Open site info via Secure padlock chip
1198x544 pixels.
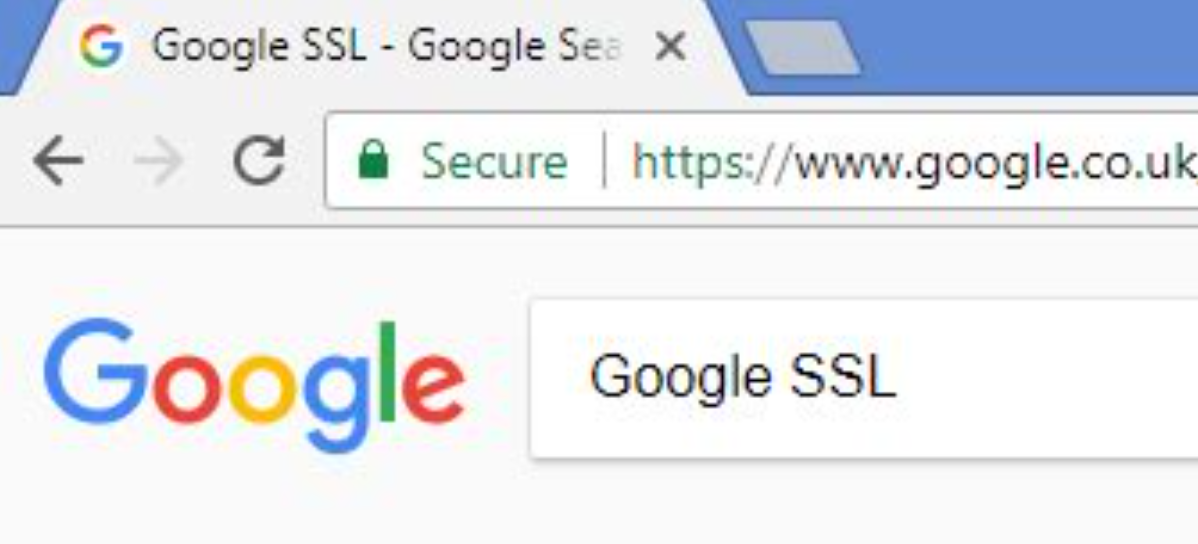pyautogui.click(x=463, y=160)
